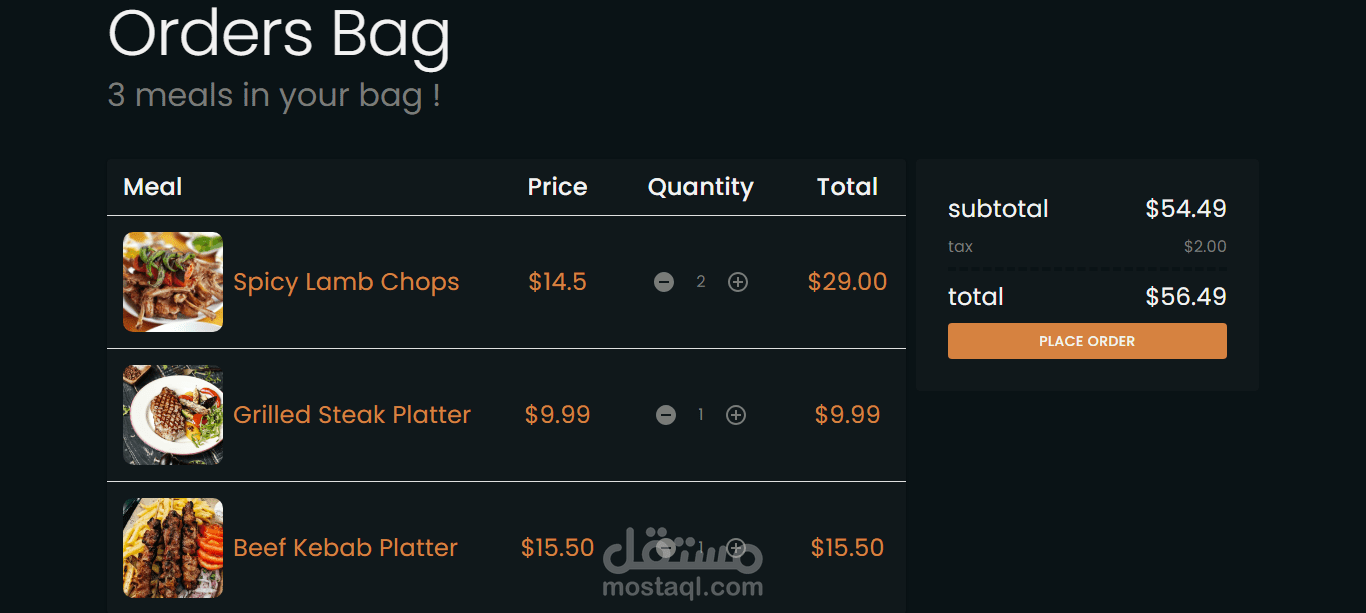Viewport: 1366px width, 613px height.
Task: Select the Beef Kebab Platter meal name
Action: 345,548
